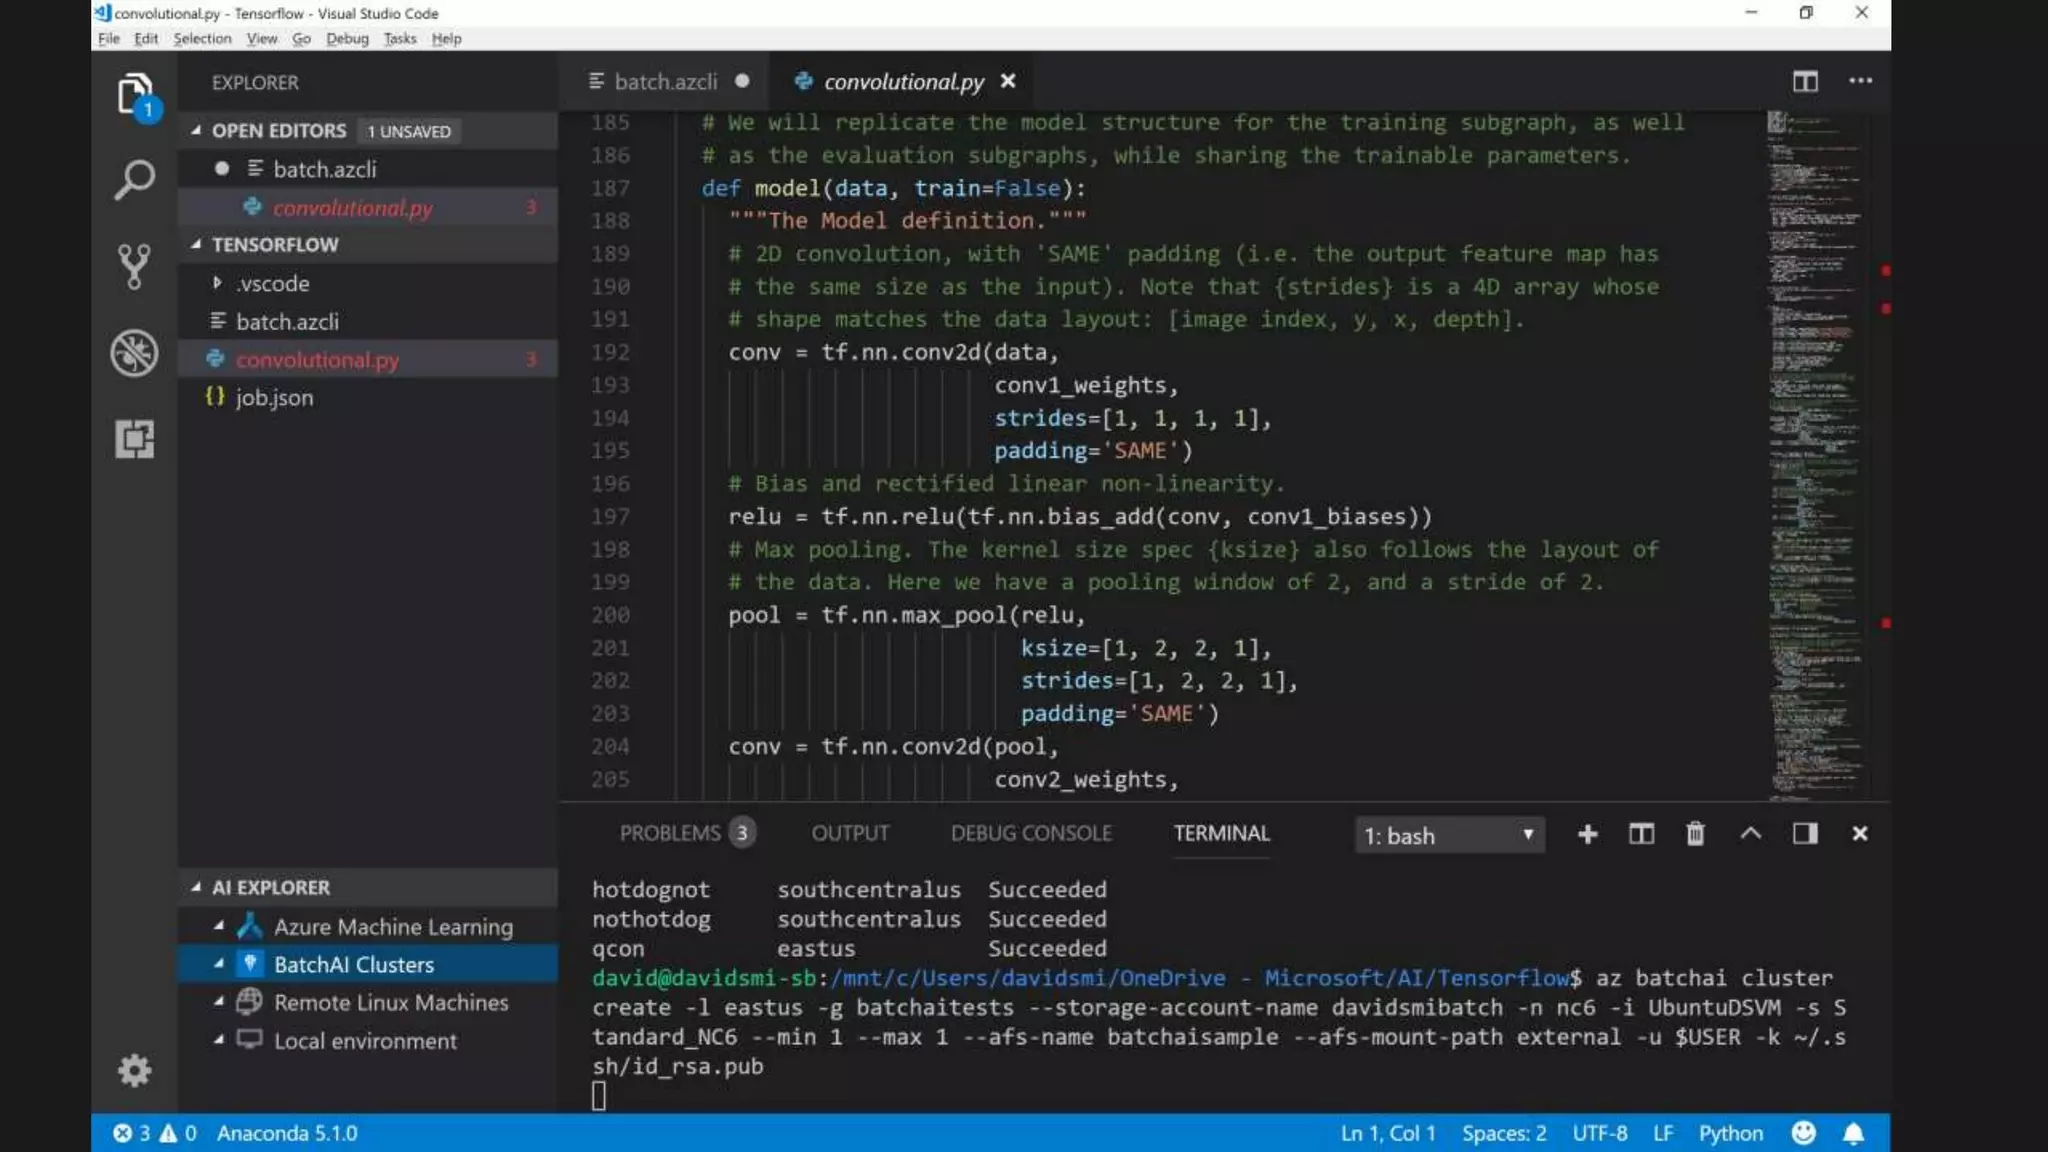Switch to the batch.azcli editor tab
This screenshot has width=2048, height=1152.
click(x=665, y=81)
